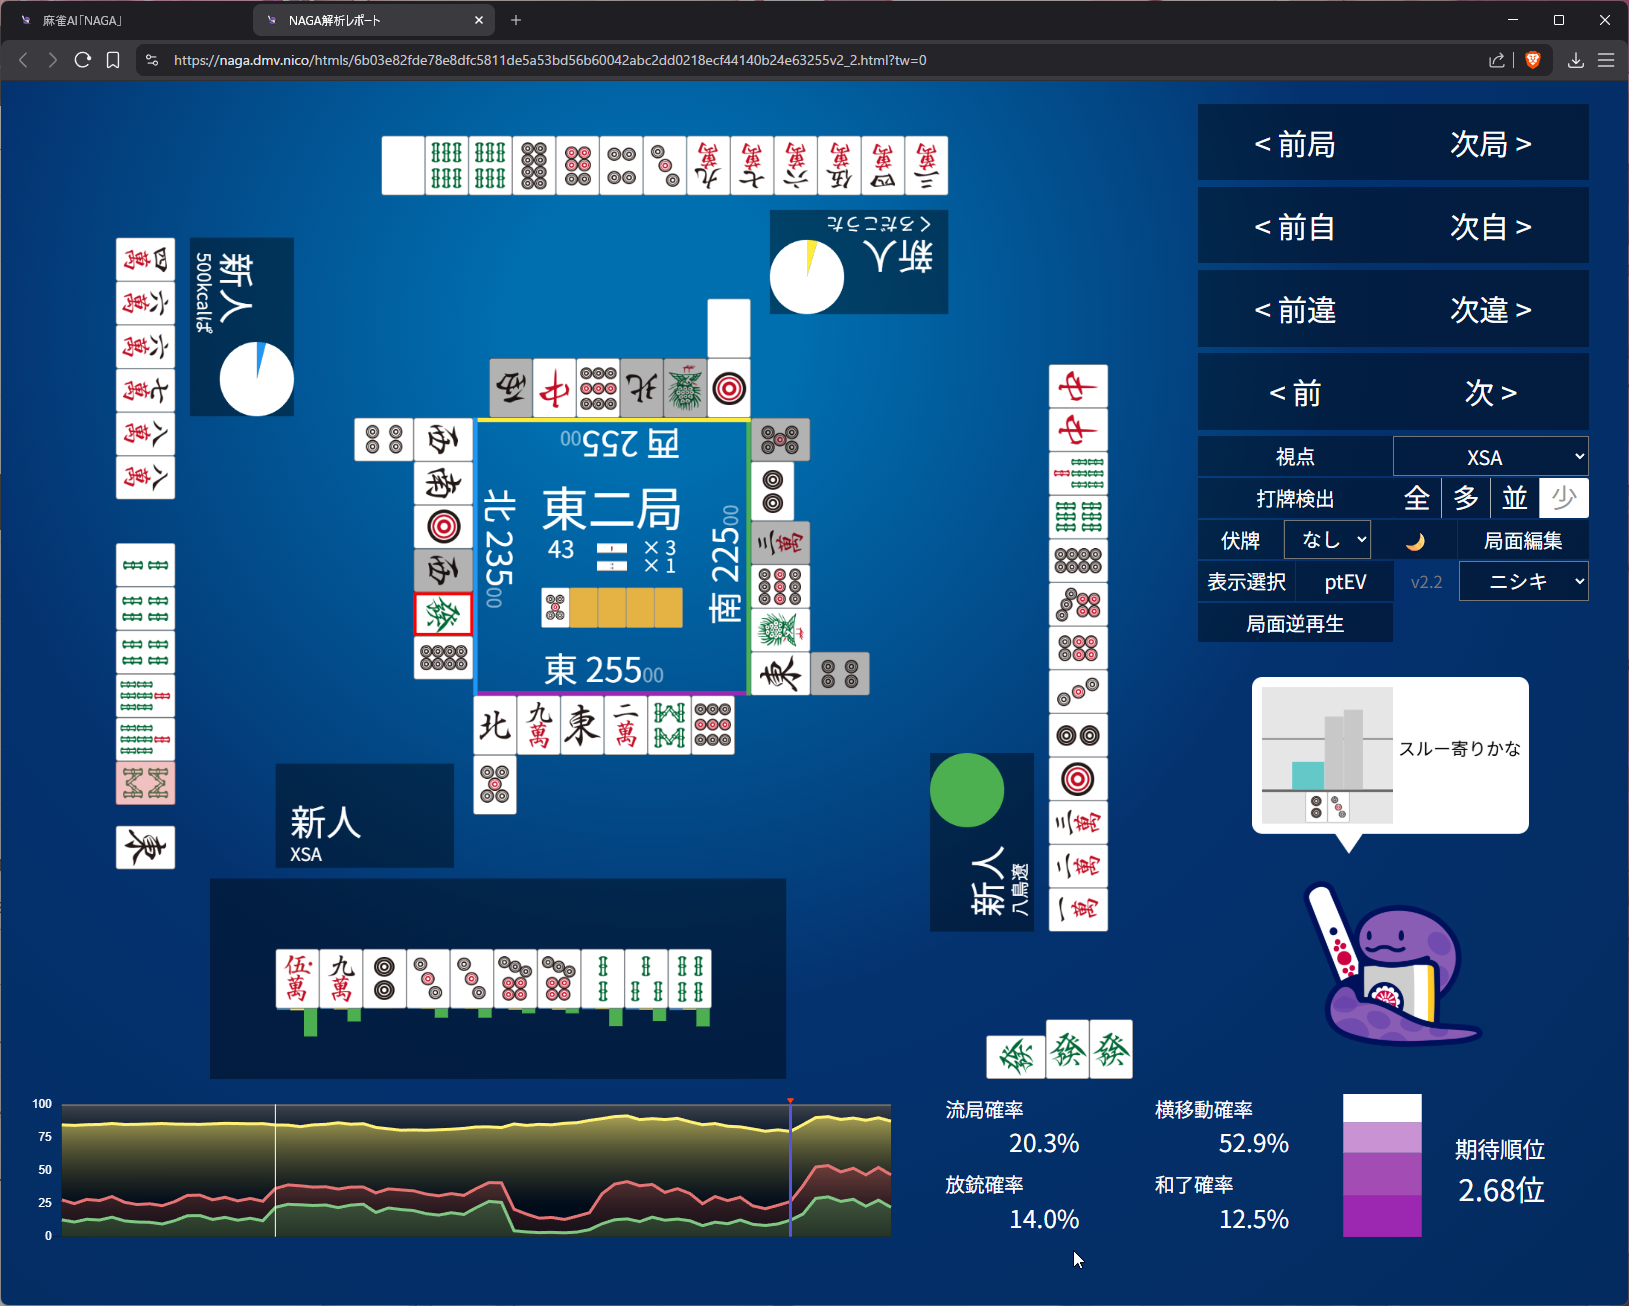The image size is (1629, 1306).
Task: Open the ニシキ model dropdown
Action: (1523, 582)
